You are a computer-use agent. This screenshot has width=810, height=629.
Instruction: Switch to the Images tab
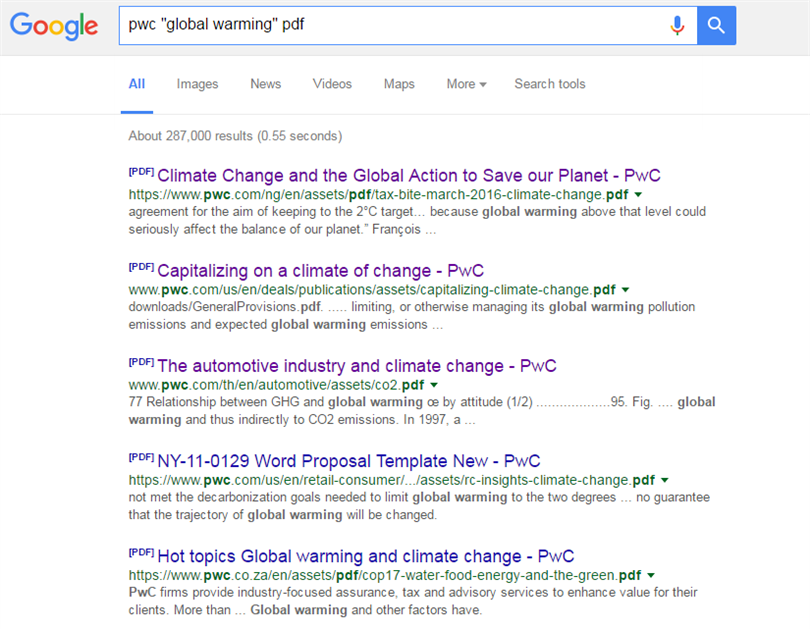(x=197, y=84)
